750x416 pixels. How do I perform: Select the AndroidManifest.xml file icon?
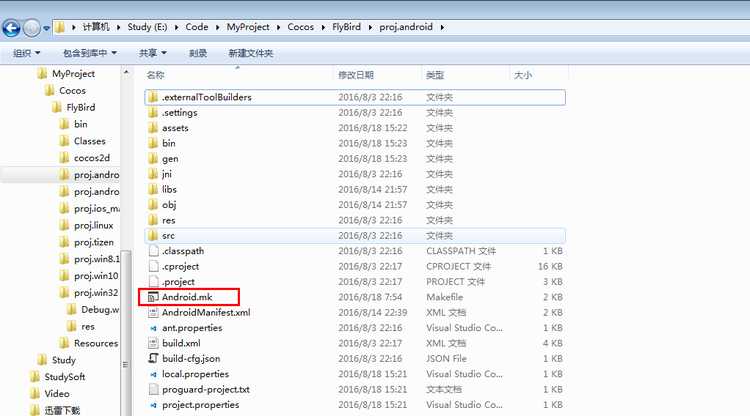[x=153, y=312]
